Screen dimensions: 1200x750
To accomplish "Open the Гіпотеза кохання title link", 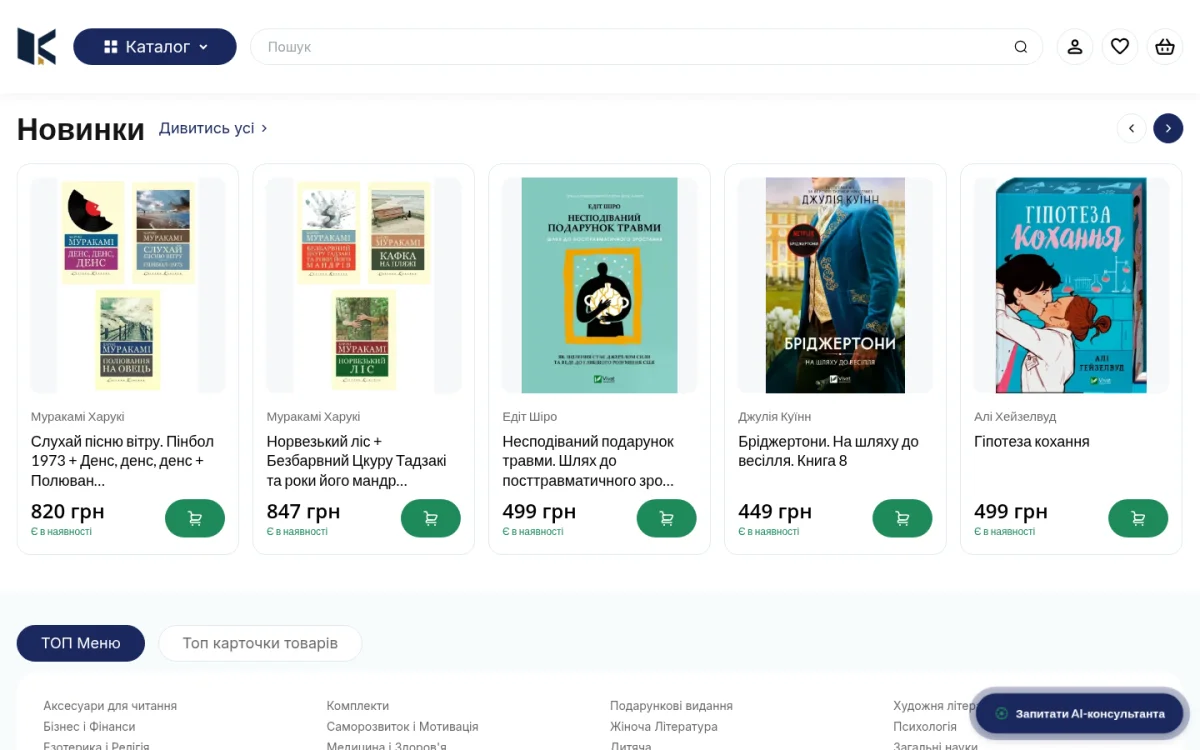I will [x=1032, y=441].
